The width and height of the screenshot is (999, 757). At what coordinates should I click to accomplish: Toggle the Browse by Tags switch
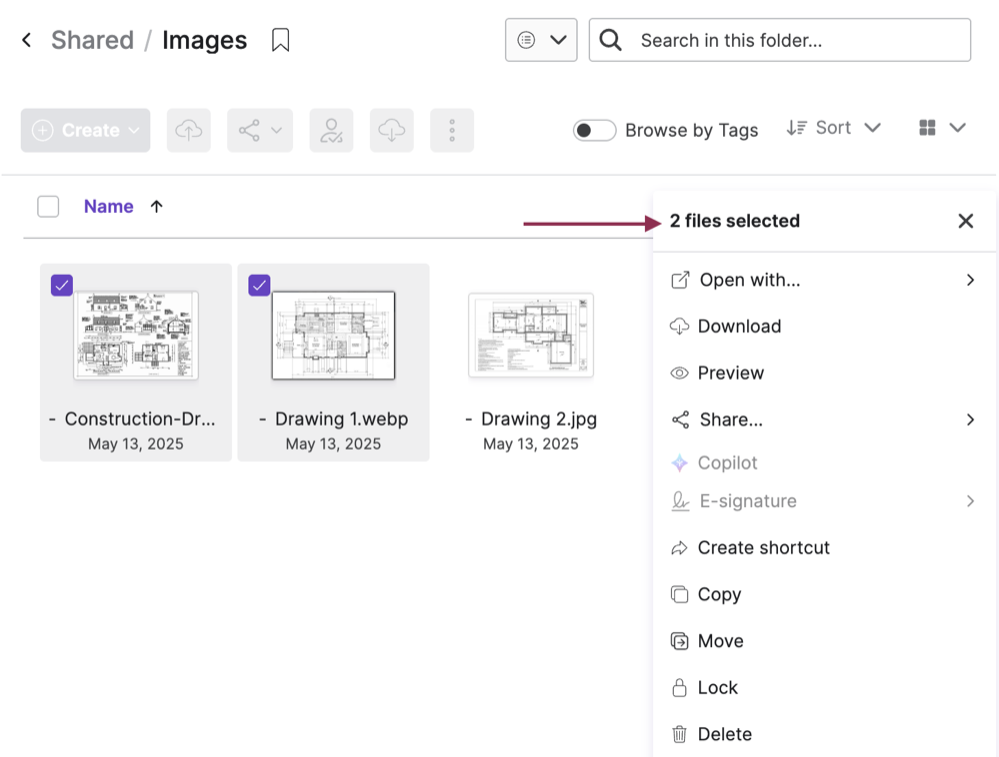coord(594,130)
